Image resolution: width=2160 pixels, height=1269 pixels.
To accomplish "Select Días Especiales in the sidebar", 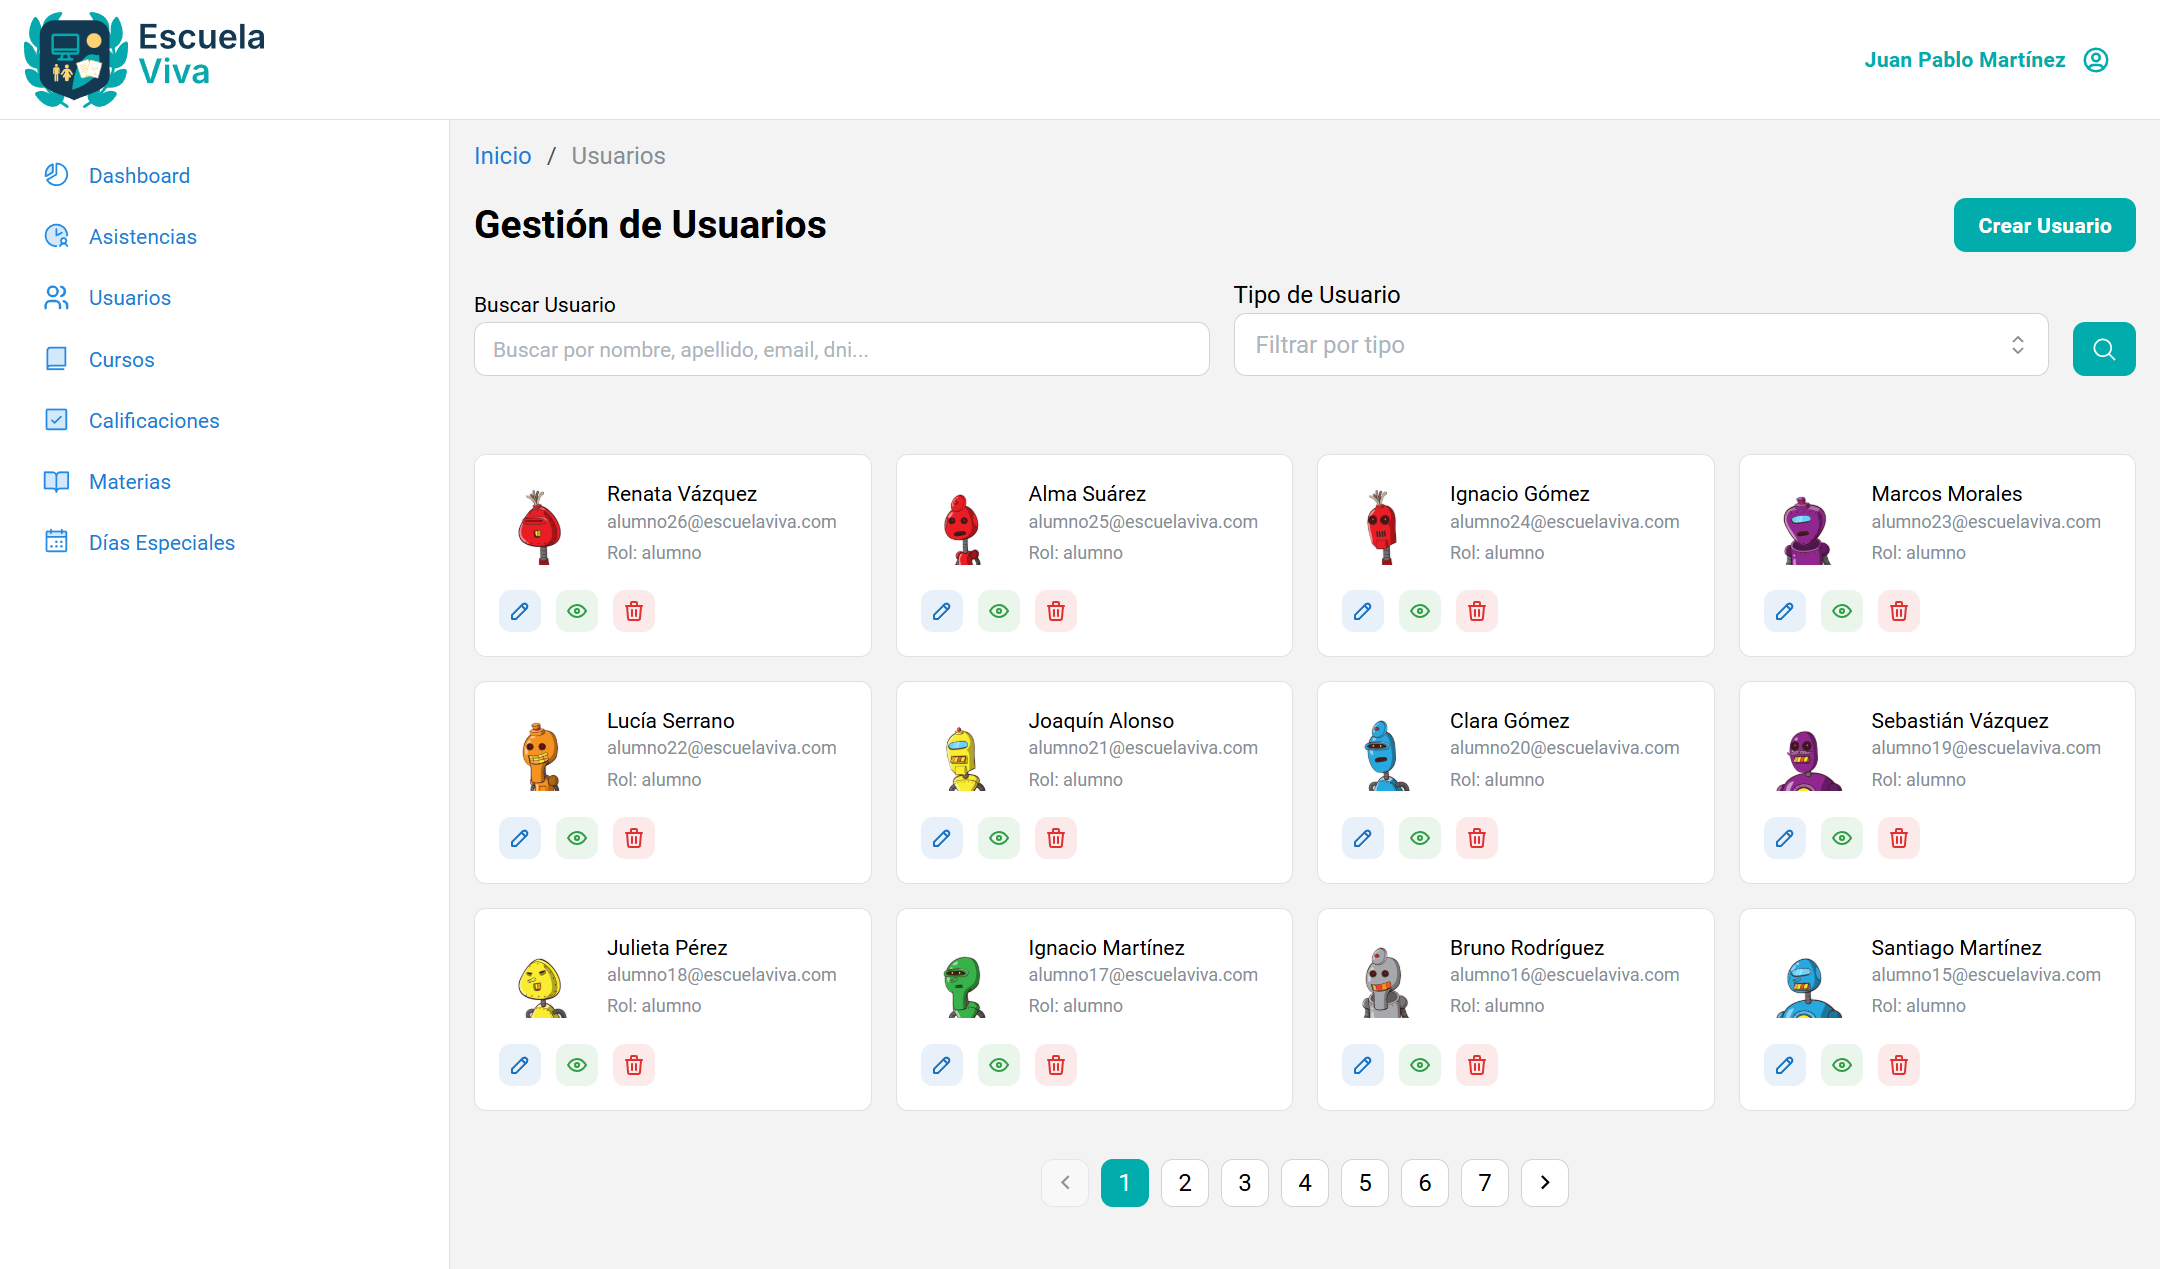I will pos(161,542).
